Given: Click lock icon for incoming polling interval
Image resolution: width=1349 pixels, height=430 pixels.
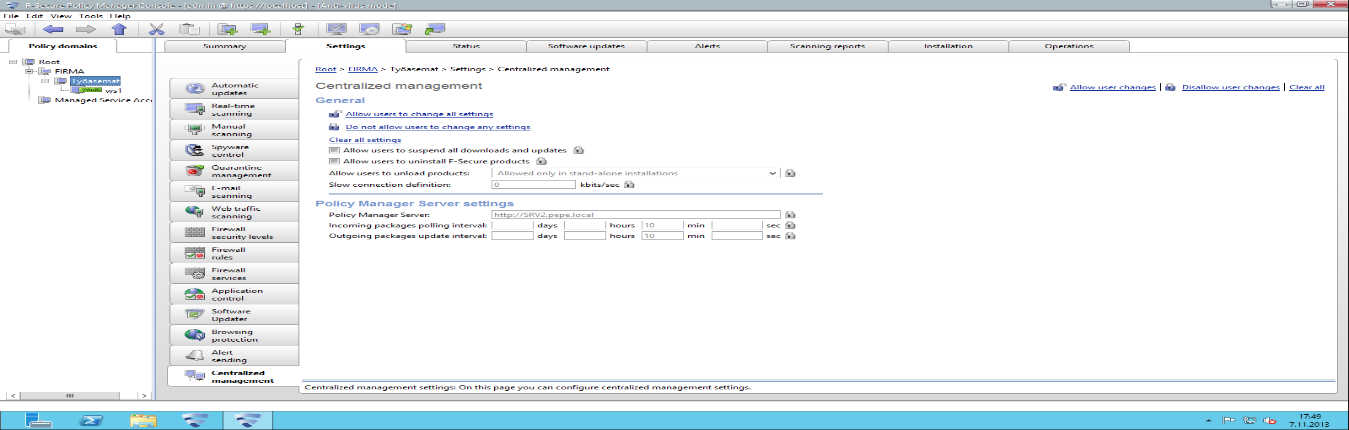Looking at the screenshot, I should [x=790, y=225].
